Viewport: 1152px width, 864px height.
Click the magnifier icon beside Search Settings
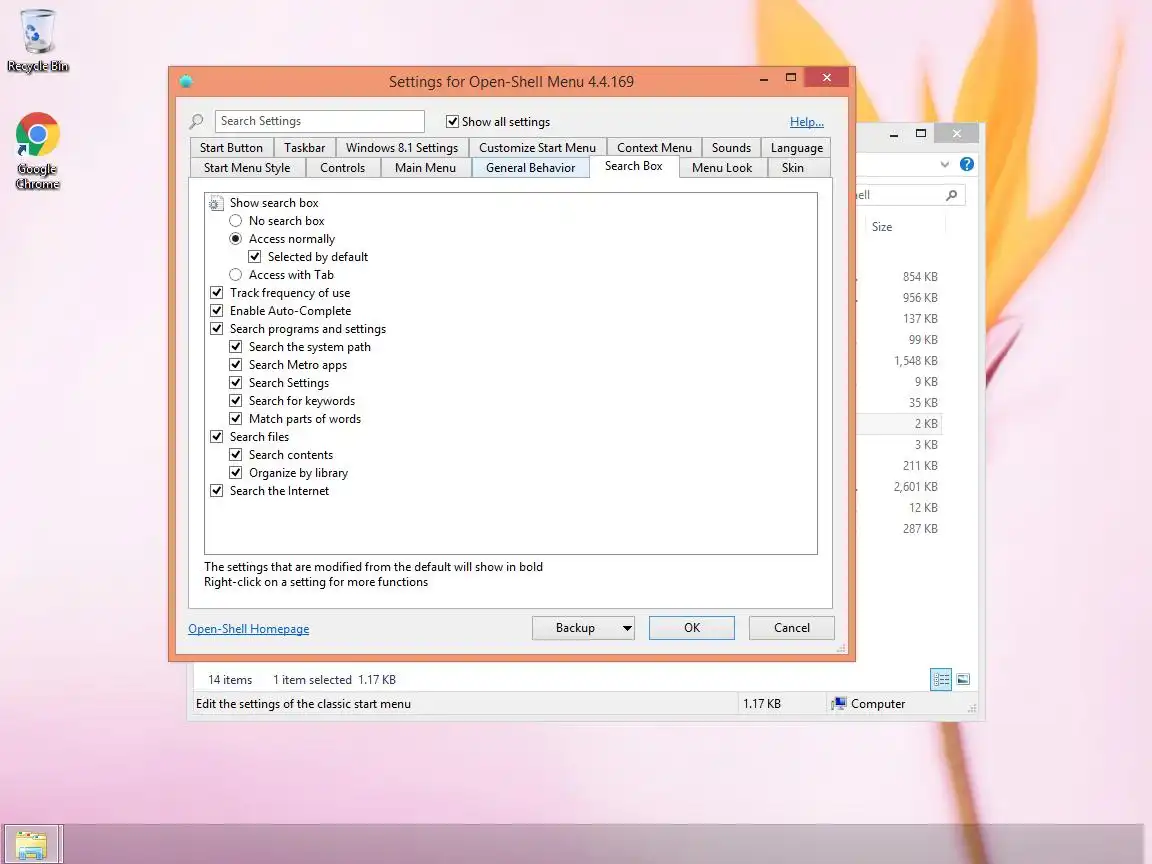tap(196, 121)
